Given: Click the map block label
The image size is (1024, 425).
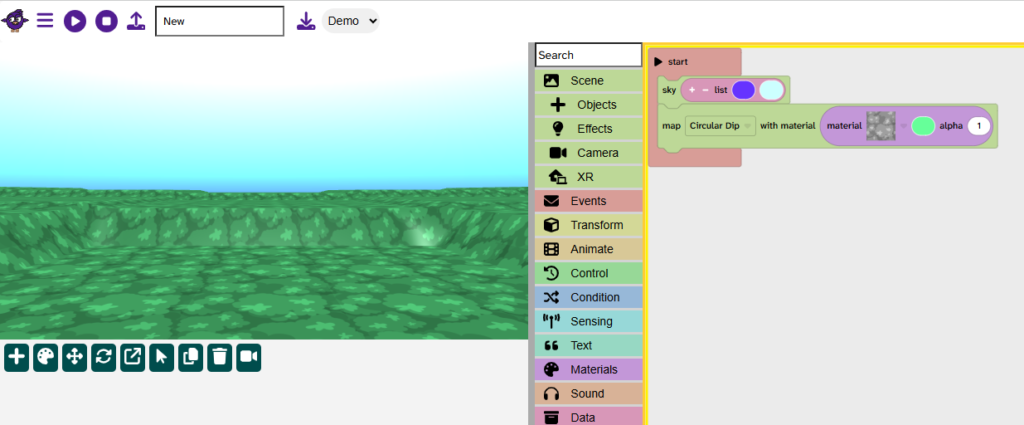Looking at the screenshot, I should (x=671, y=126).
